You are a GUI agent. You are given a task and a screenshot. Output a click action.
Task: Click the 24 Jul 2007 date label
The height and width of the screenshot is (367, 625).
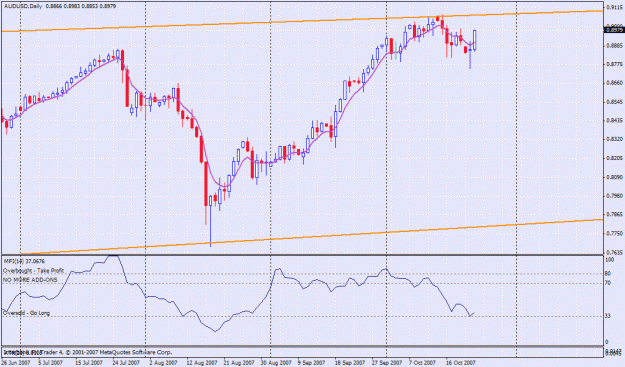click(126, 363)
